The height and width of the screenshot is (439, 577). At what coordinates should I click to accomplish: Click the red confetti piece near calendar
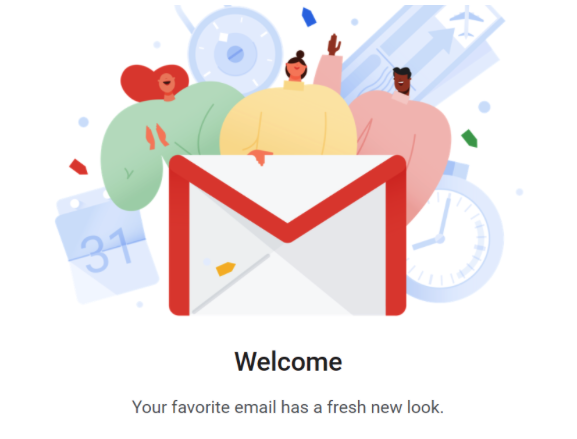point(78,167)
